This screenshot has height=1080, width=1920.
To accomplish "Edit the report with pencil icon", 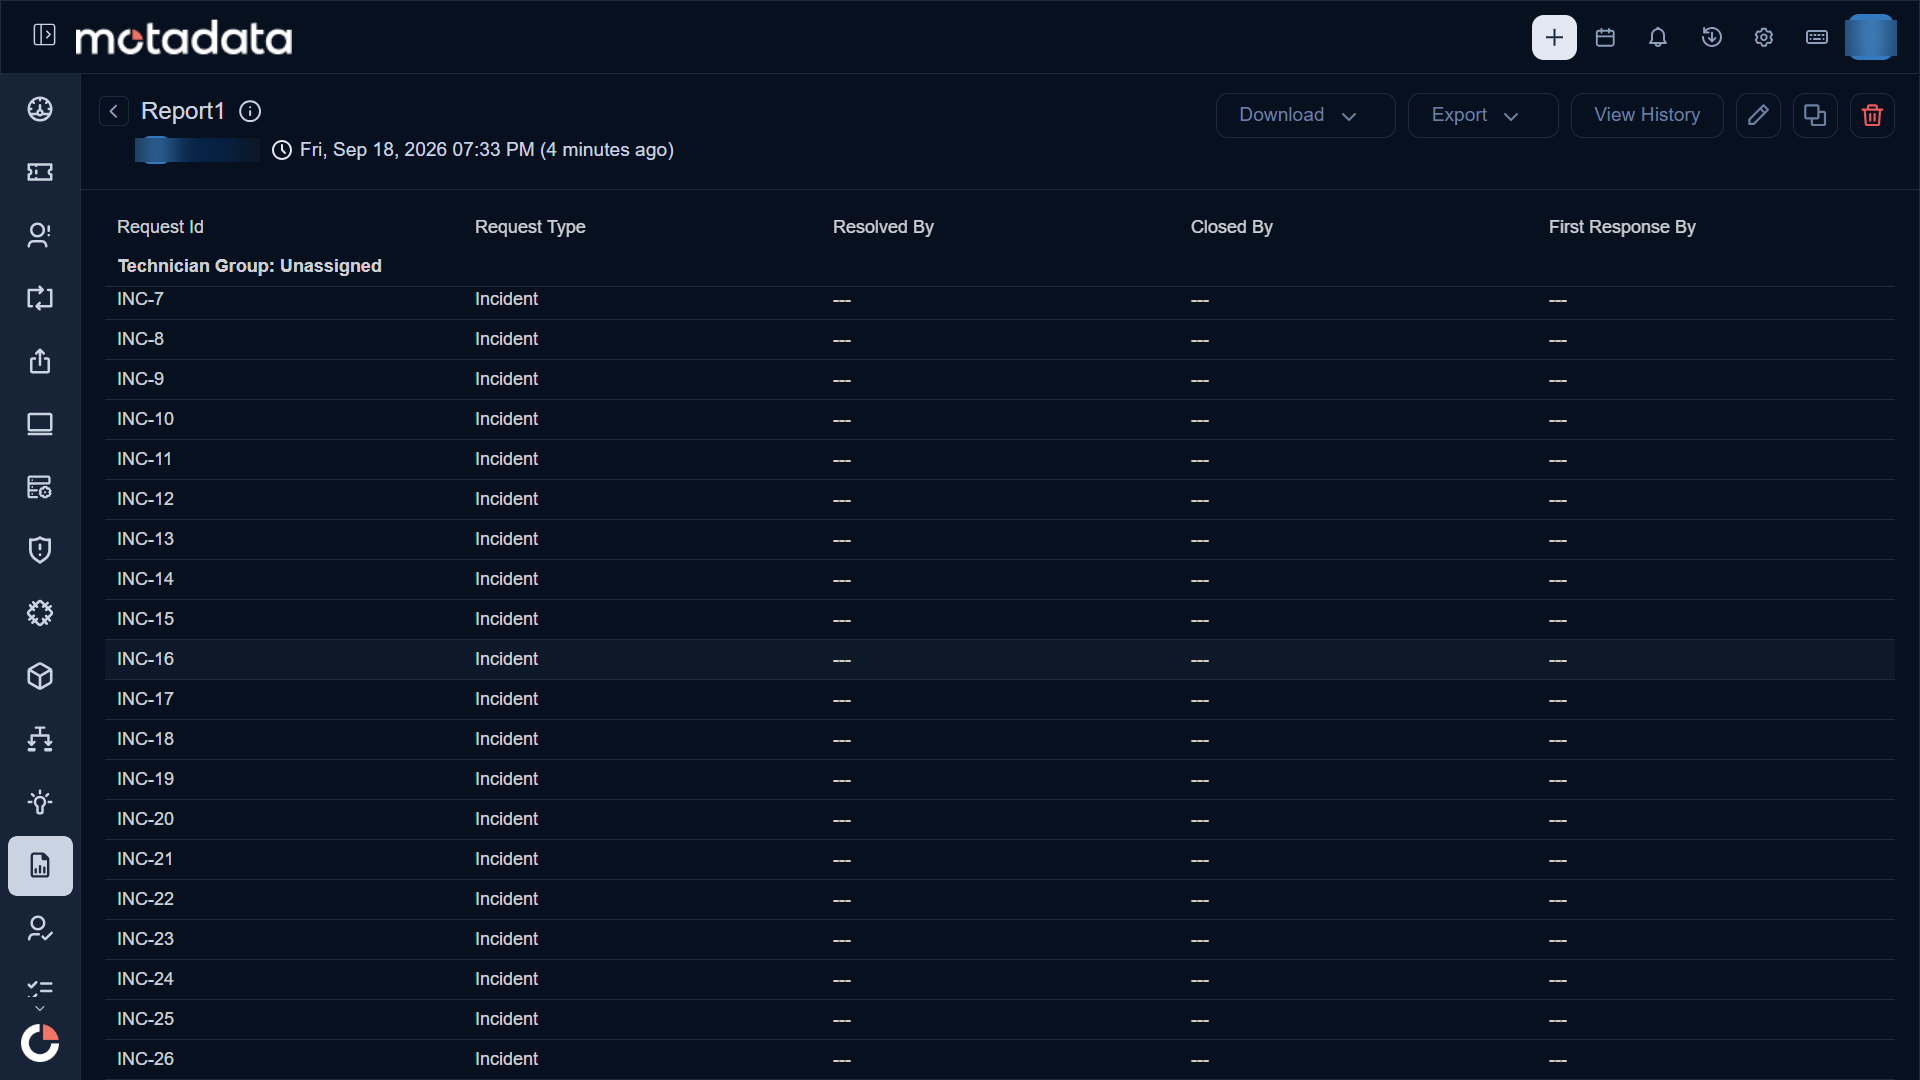I will (1758, 115).
